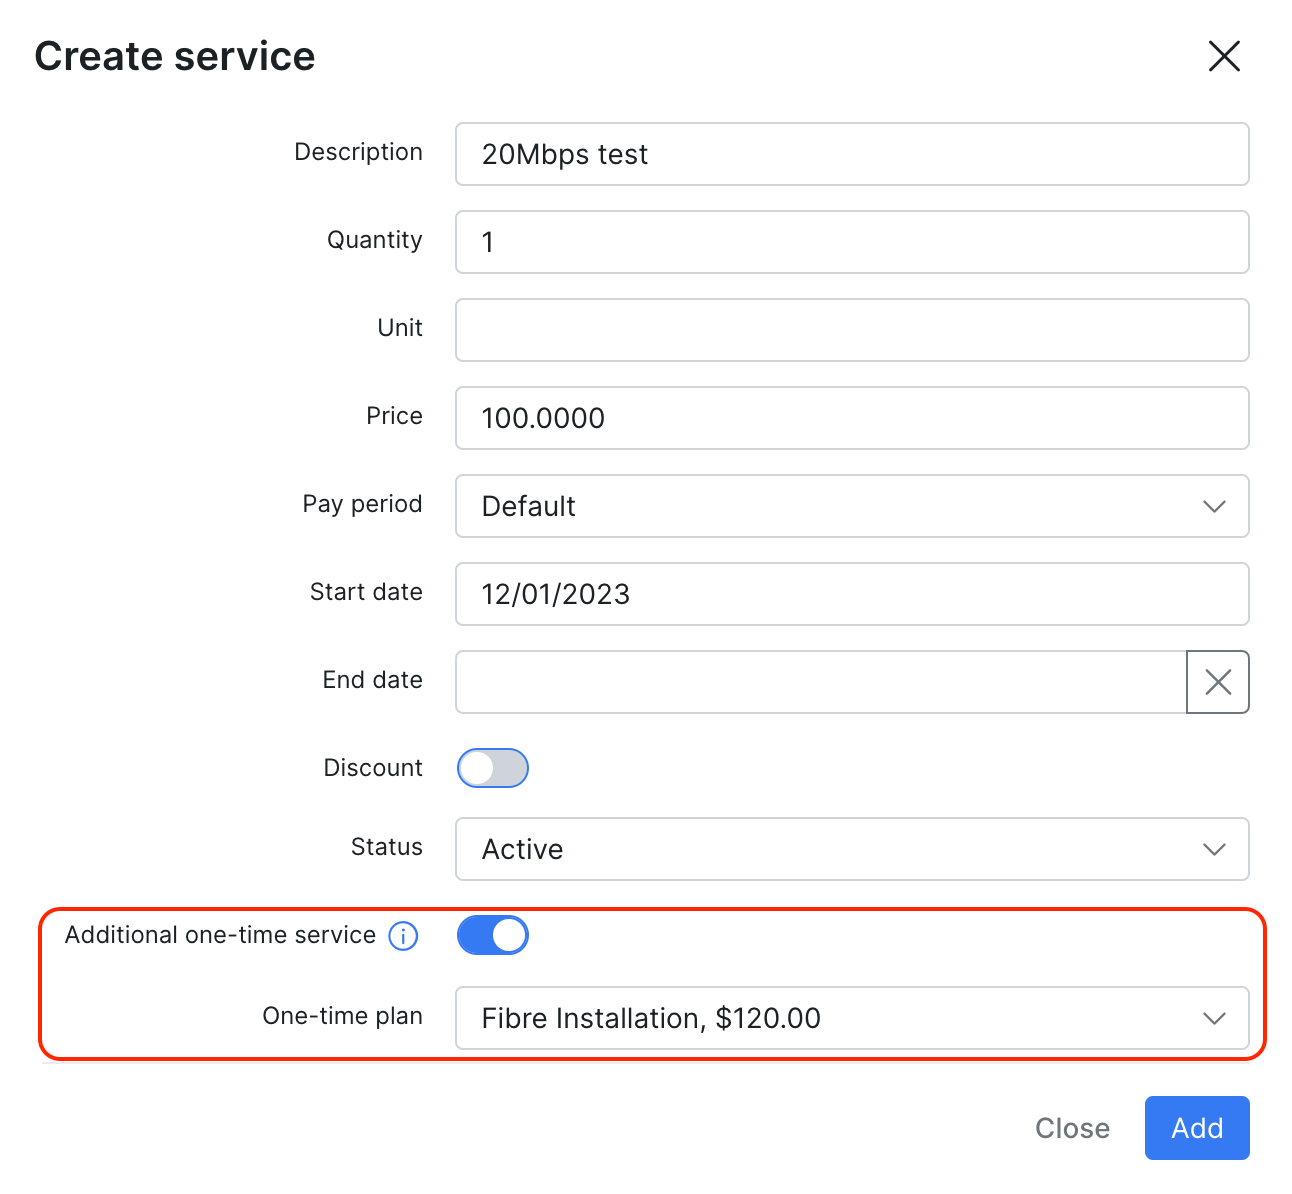This screenshot has width=1292, height=1194.
Task: Click the Add button
Action: pos(1197,1127)
